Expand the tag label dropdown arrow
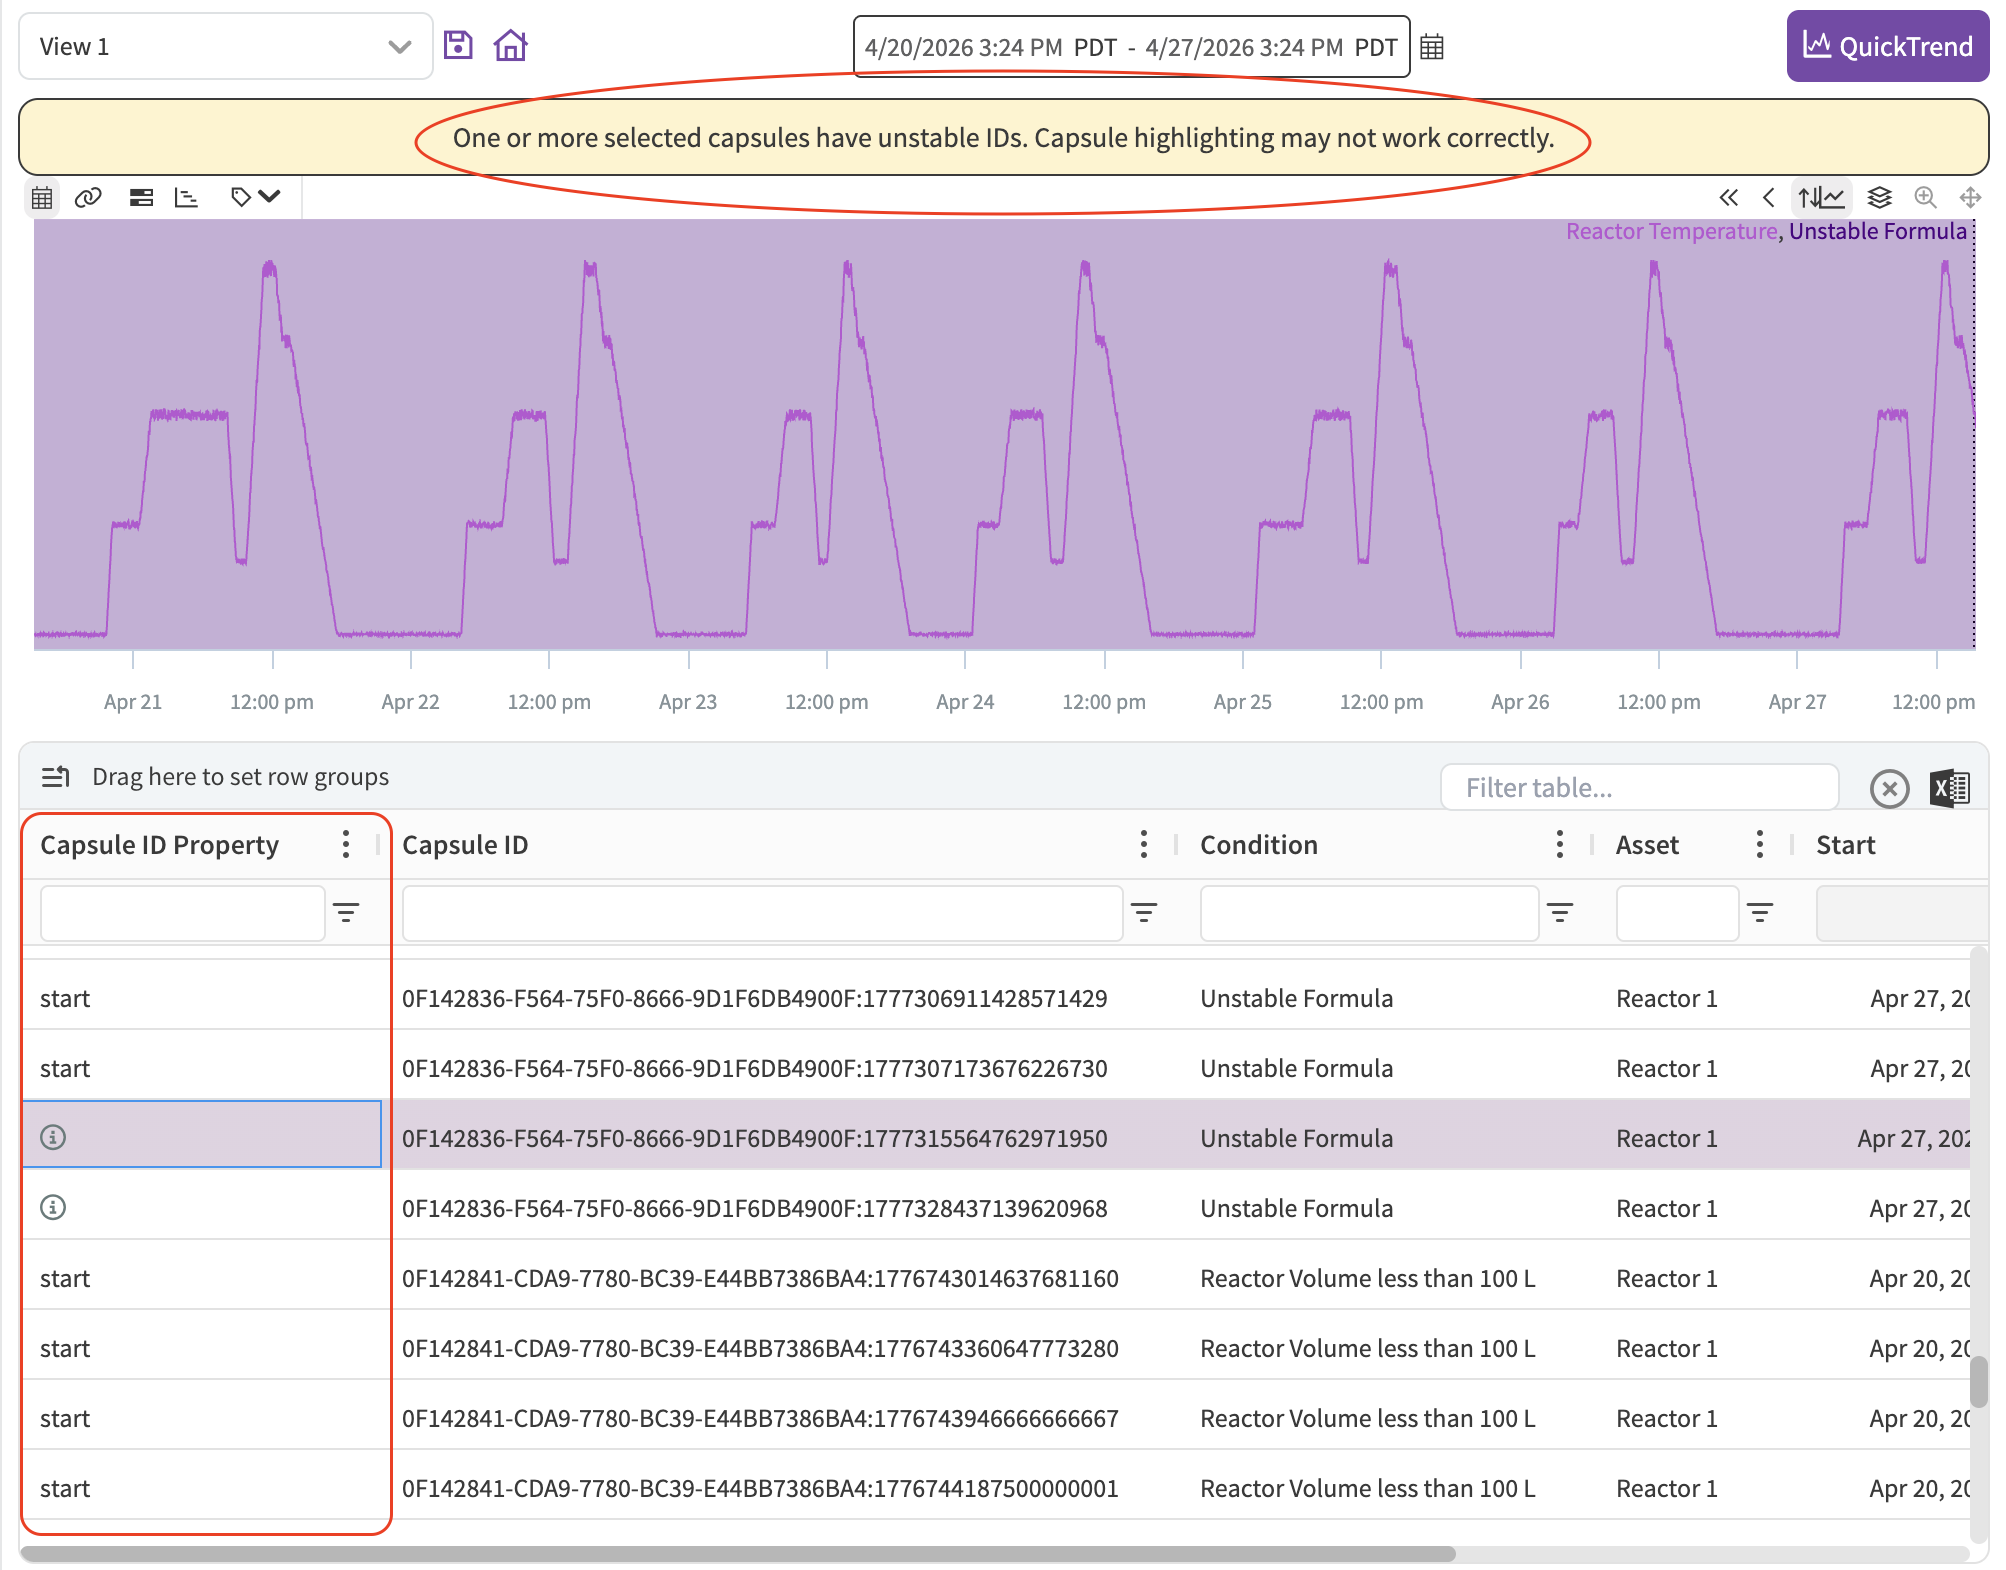 coord(270,196)
